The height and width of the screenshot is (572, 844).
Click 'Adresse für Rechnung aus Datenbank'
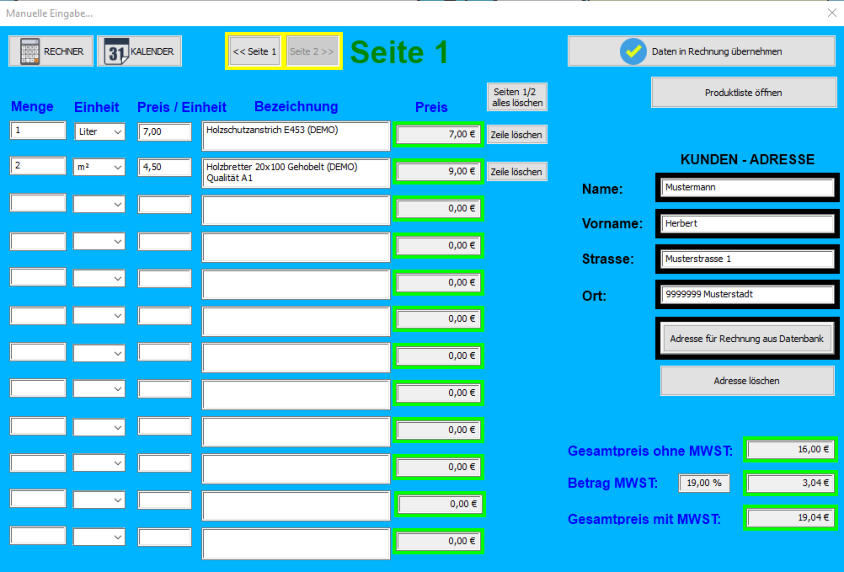click(747, 339)
